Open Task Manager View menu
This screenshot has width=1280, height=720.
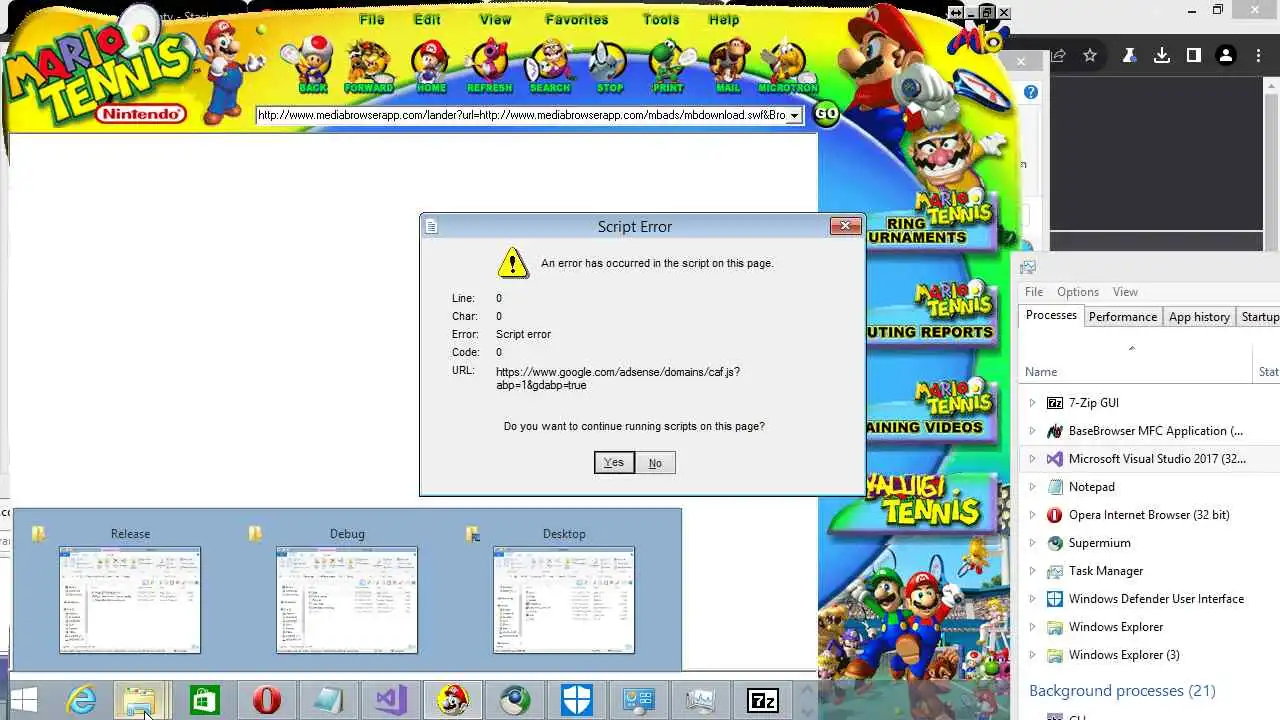tap(1125, 292)
